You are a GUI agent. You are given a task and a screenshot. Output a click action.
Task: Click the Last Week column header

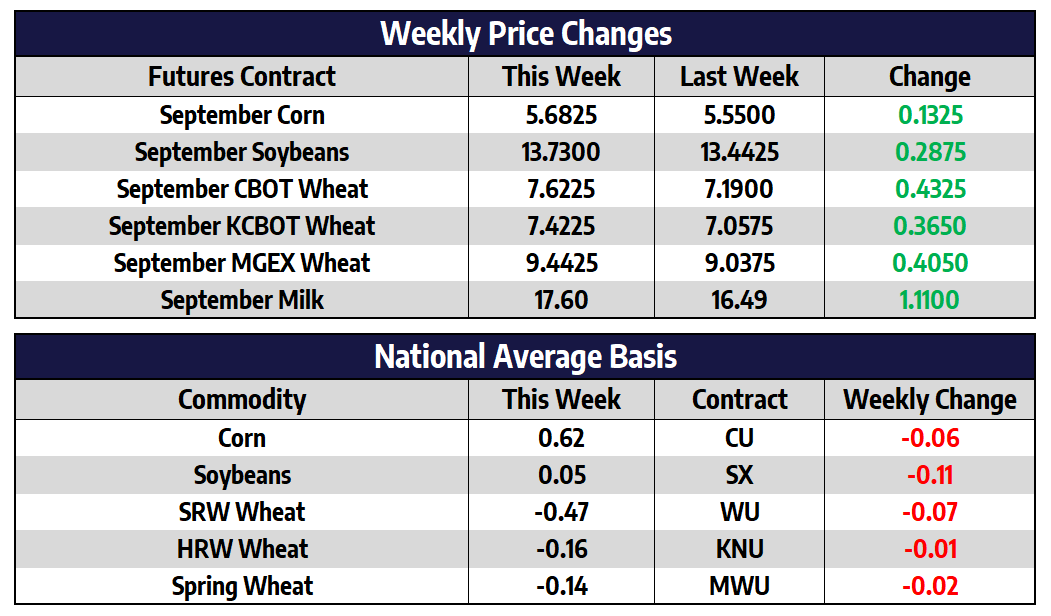point(739,77)
